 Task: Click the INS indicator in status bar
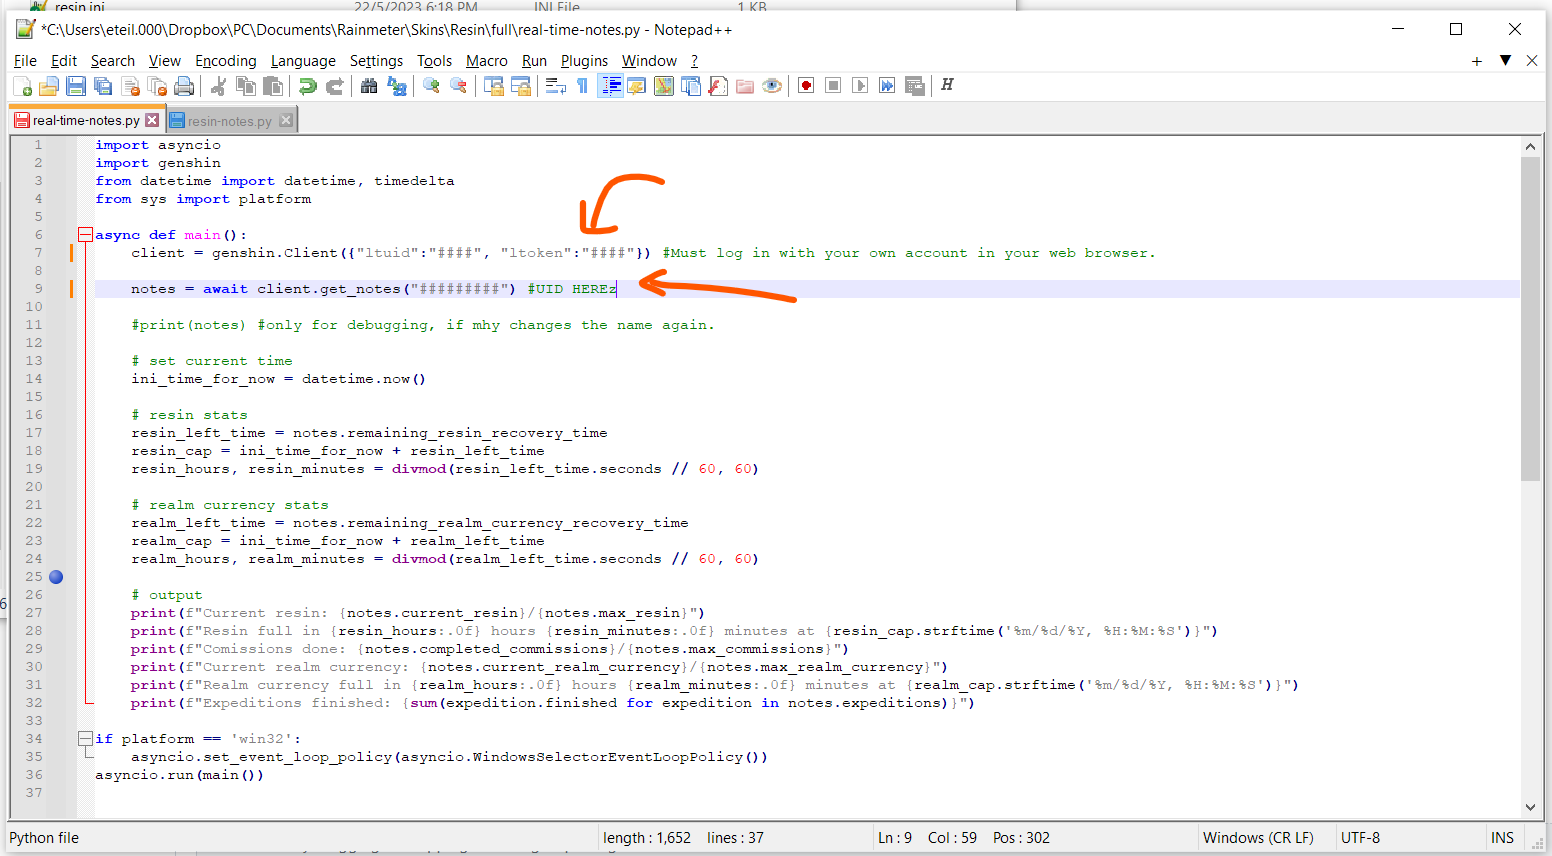(1502, 838)
